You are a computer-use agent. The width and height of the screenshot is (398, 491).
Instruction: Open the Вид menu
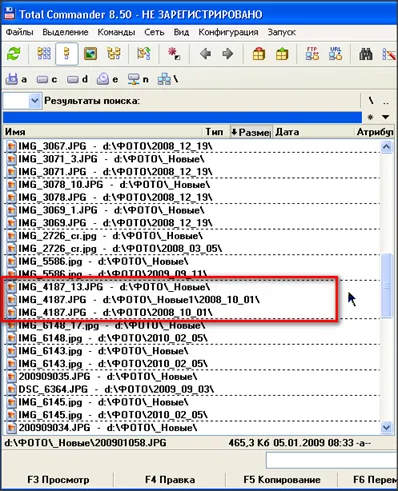point(181,32)
